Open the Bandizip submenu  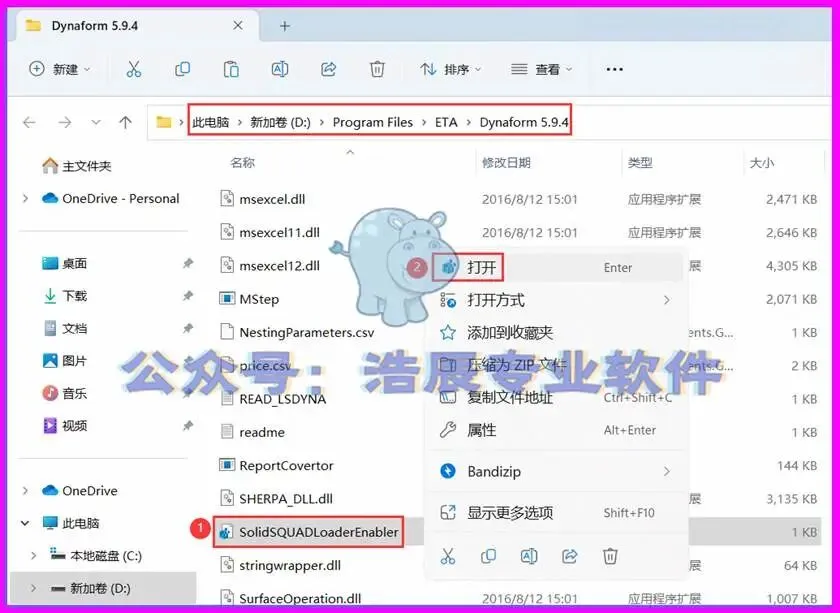pyautogui.click(x=557, y=472)
